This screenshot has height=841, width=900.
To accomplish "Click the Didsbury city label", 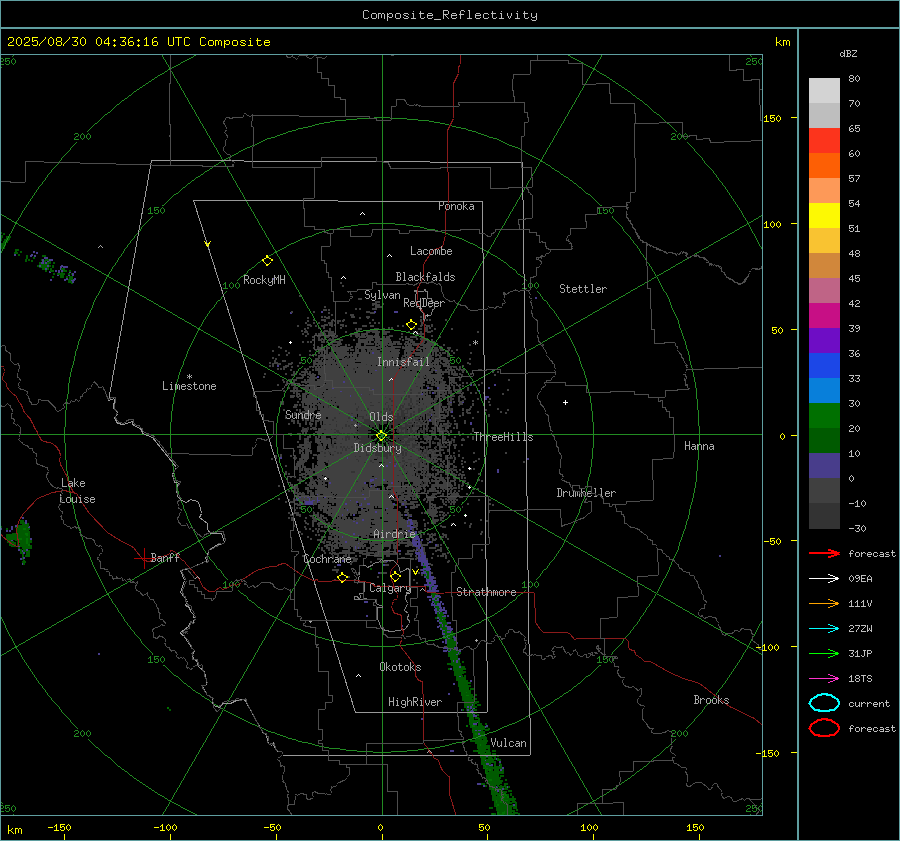I will pyautogui.click(x=377, y=448).
